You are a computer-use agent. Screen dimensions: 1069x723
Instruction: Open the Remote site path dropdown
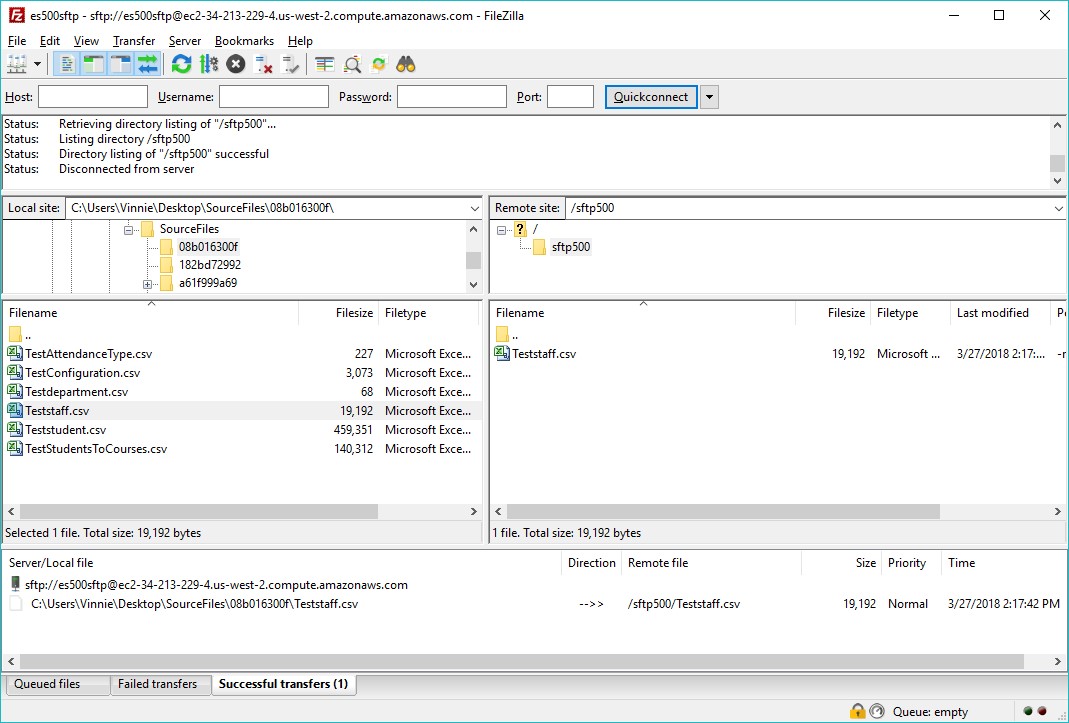pyautogui.click(x=1059, y=208)
